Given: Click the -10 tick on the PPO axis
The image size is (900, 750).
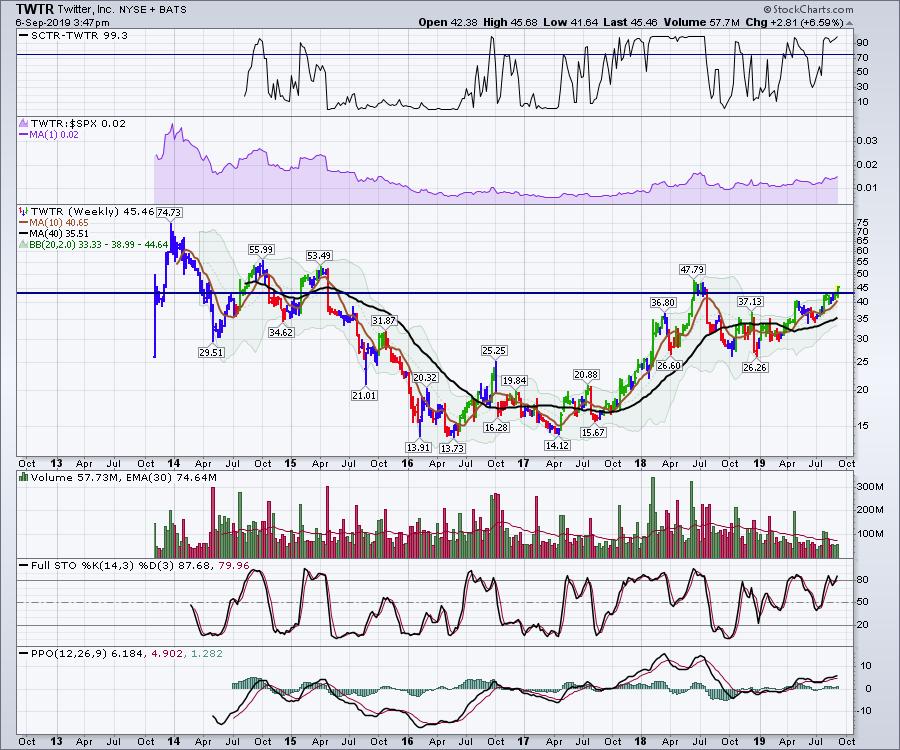Looking at the screenshot, I should pos(864,710).
